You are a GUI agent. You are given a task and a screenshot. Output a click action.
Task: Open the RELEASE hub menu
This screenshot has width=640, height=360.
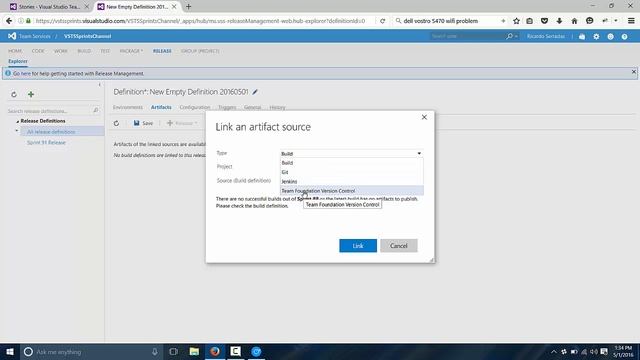point(162,51)
